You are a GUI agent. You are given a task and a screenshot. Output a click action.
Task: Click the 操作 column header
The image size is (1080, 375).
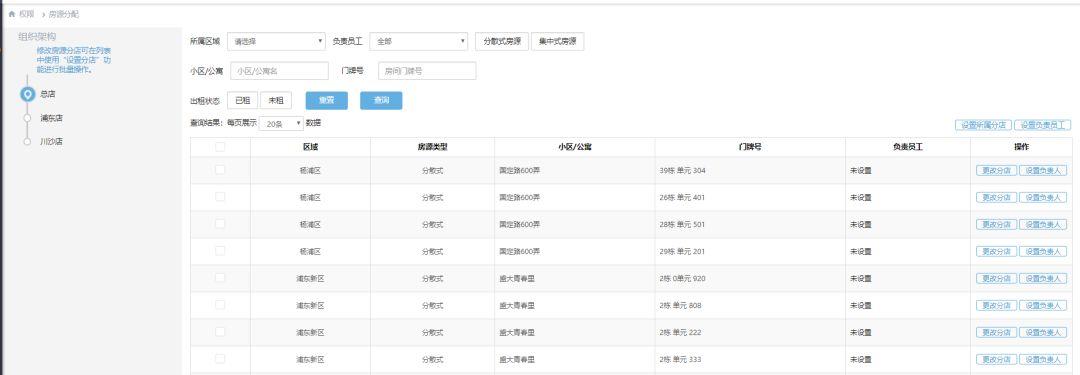coord(1021,147)
